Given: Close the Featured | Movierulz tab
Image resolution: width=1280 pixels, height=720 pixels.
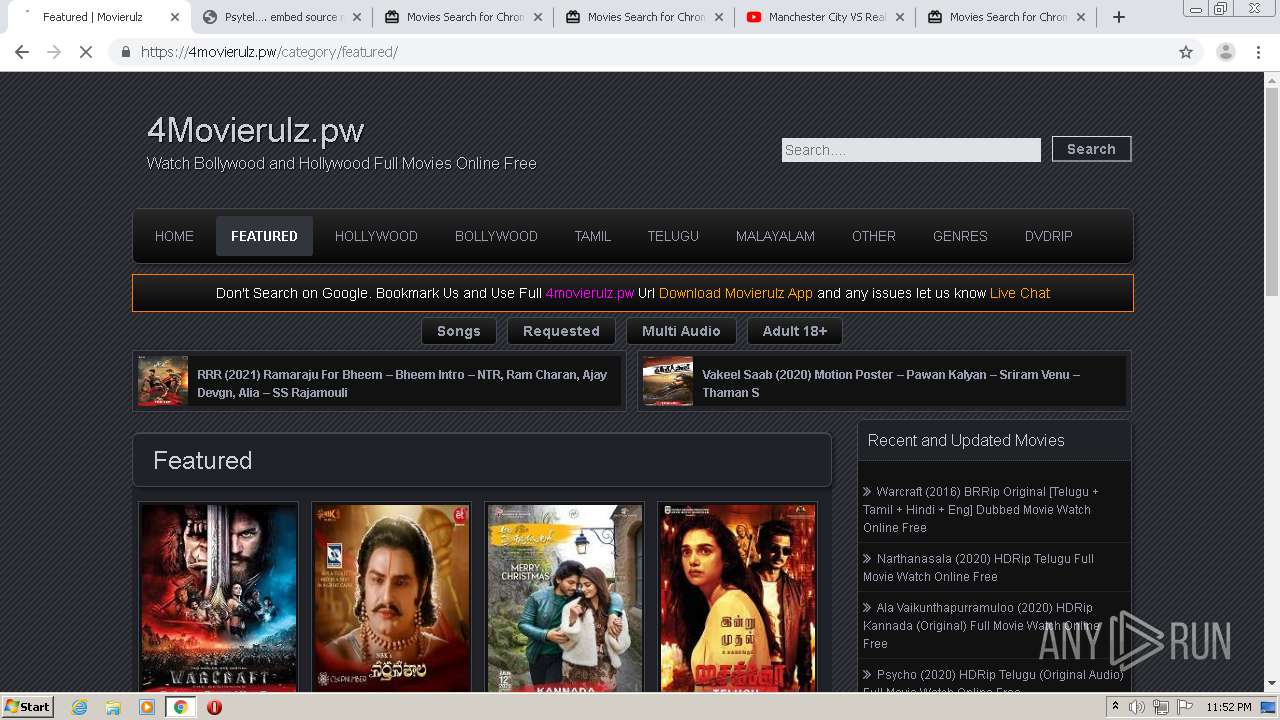Looking at the screenshot, I should point(174,17).
